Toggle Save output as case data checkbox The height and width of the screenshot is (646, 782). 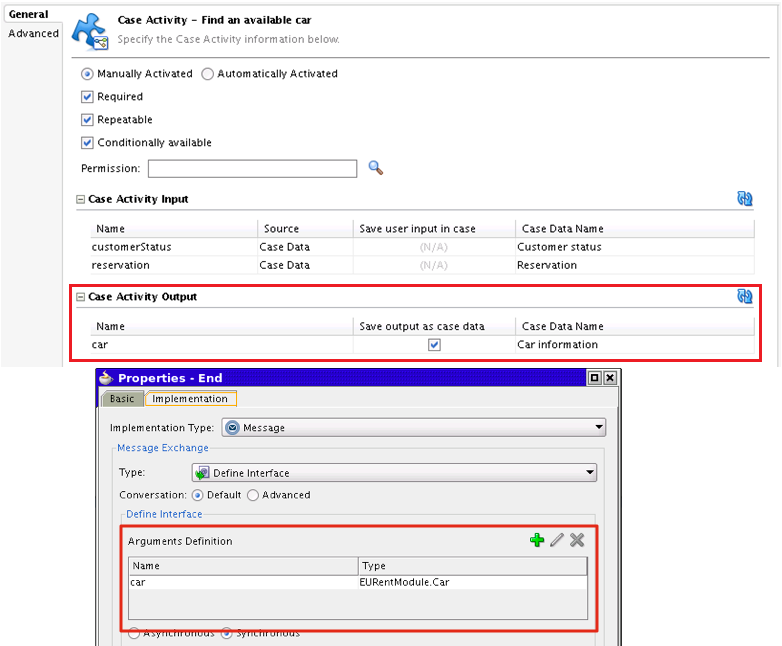click(434, 345)
